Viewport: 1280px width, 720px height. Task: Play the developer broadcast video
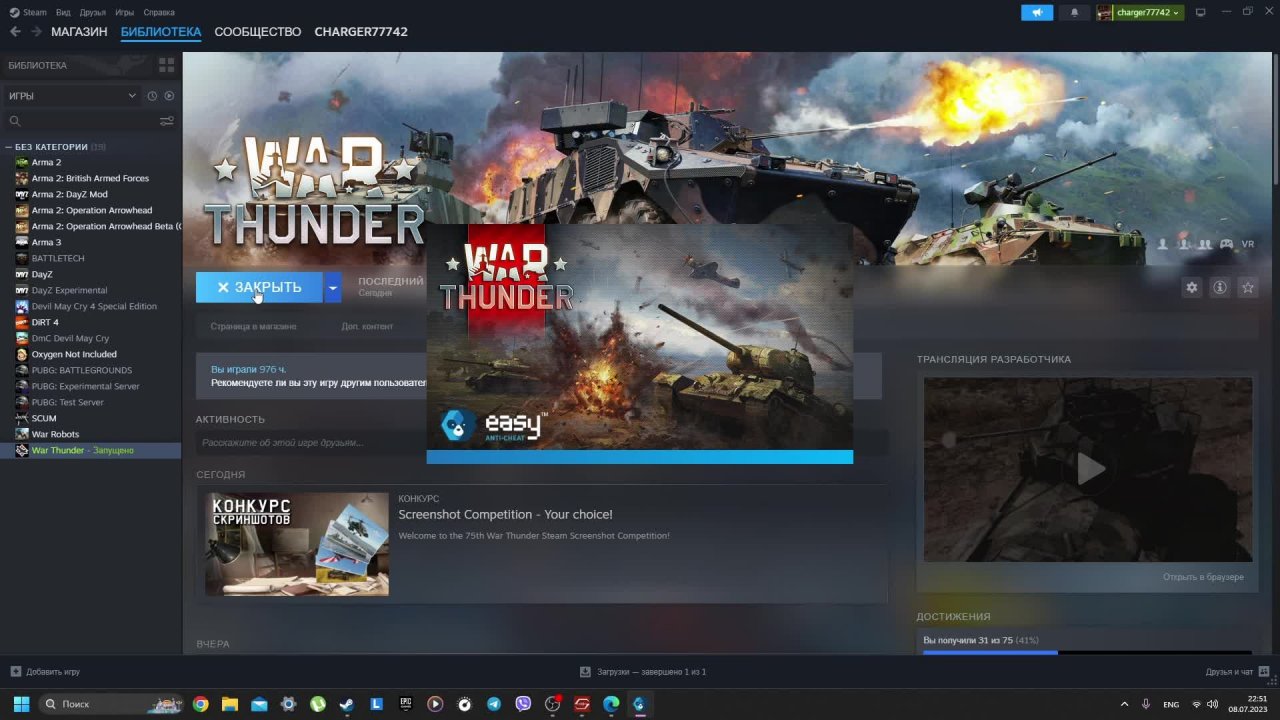1088,469
